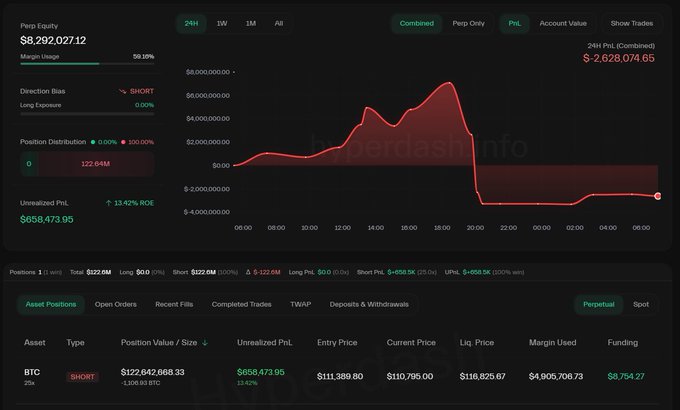The image size is (680, 410).
Task: Open the Open Orders tab
Action: pyautogui.click(x=115, y=304)
